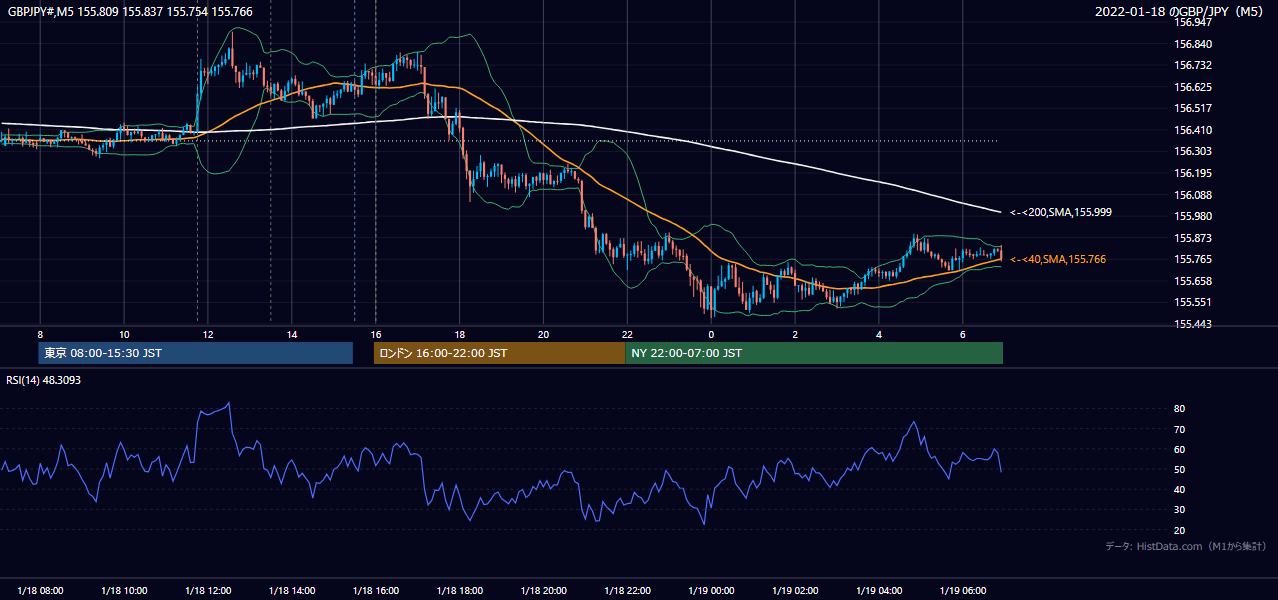Image resolution: width=1278 pixels, height=600 pixels.
Task: Click the 200,SMA,155.999 moving average label
Action: [x=1060, y=212]
